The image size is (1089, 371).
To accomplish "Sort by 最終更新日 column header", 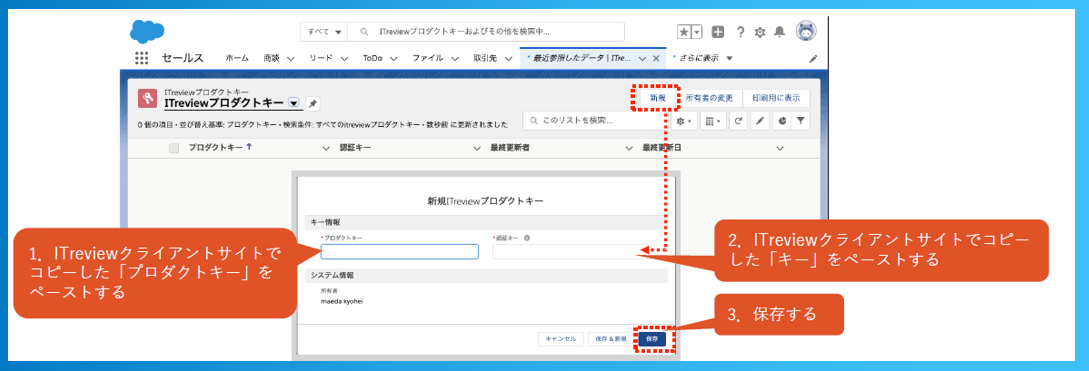I will point(663,148).
